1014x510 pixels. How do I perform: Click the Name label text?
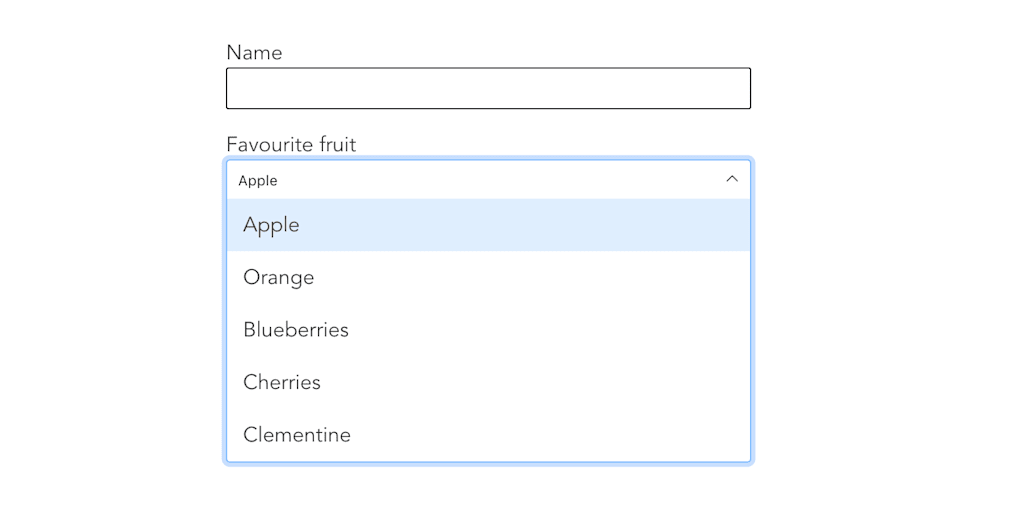(254, 52)
